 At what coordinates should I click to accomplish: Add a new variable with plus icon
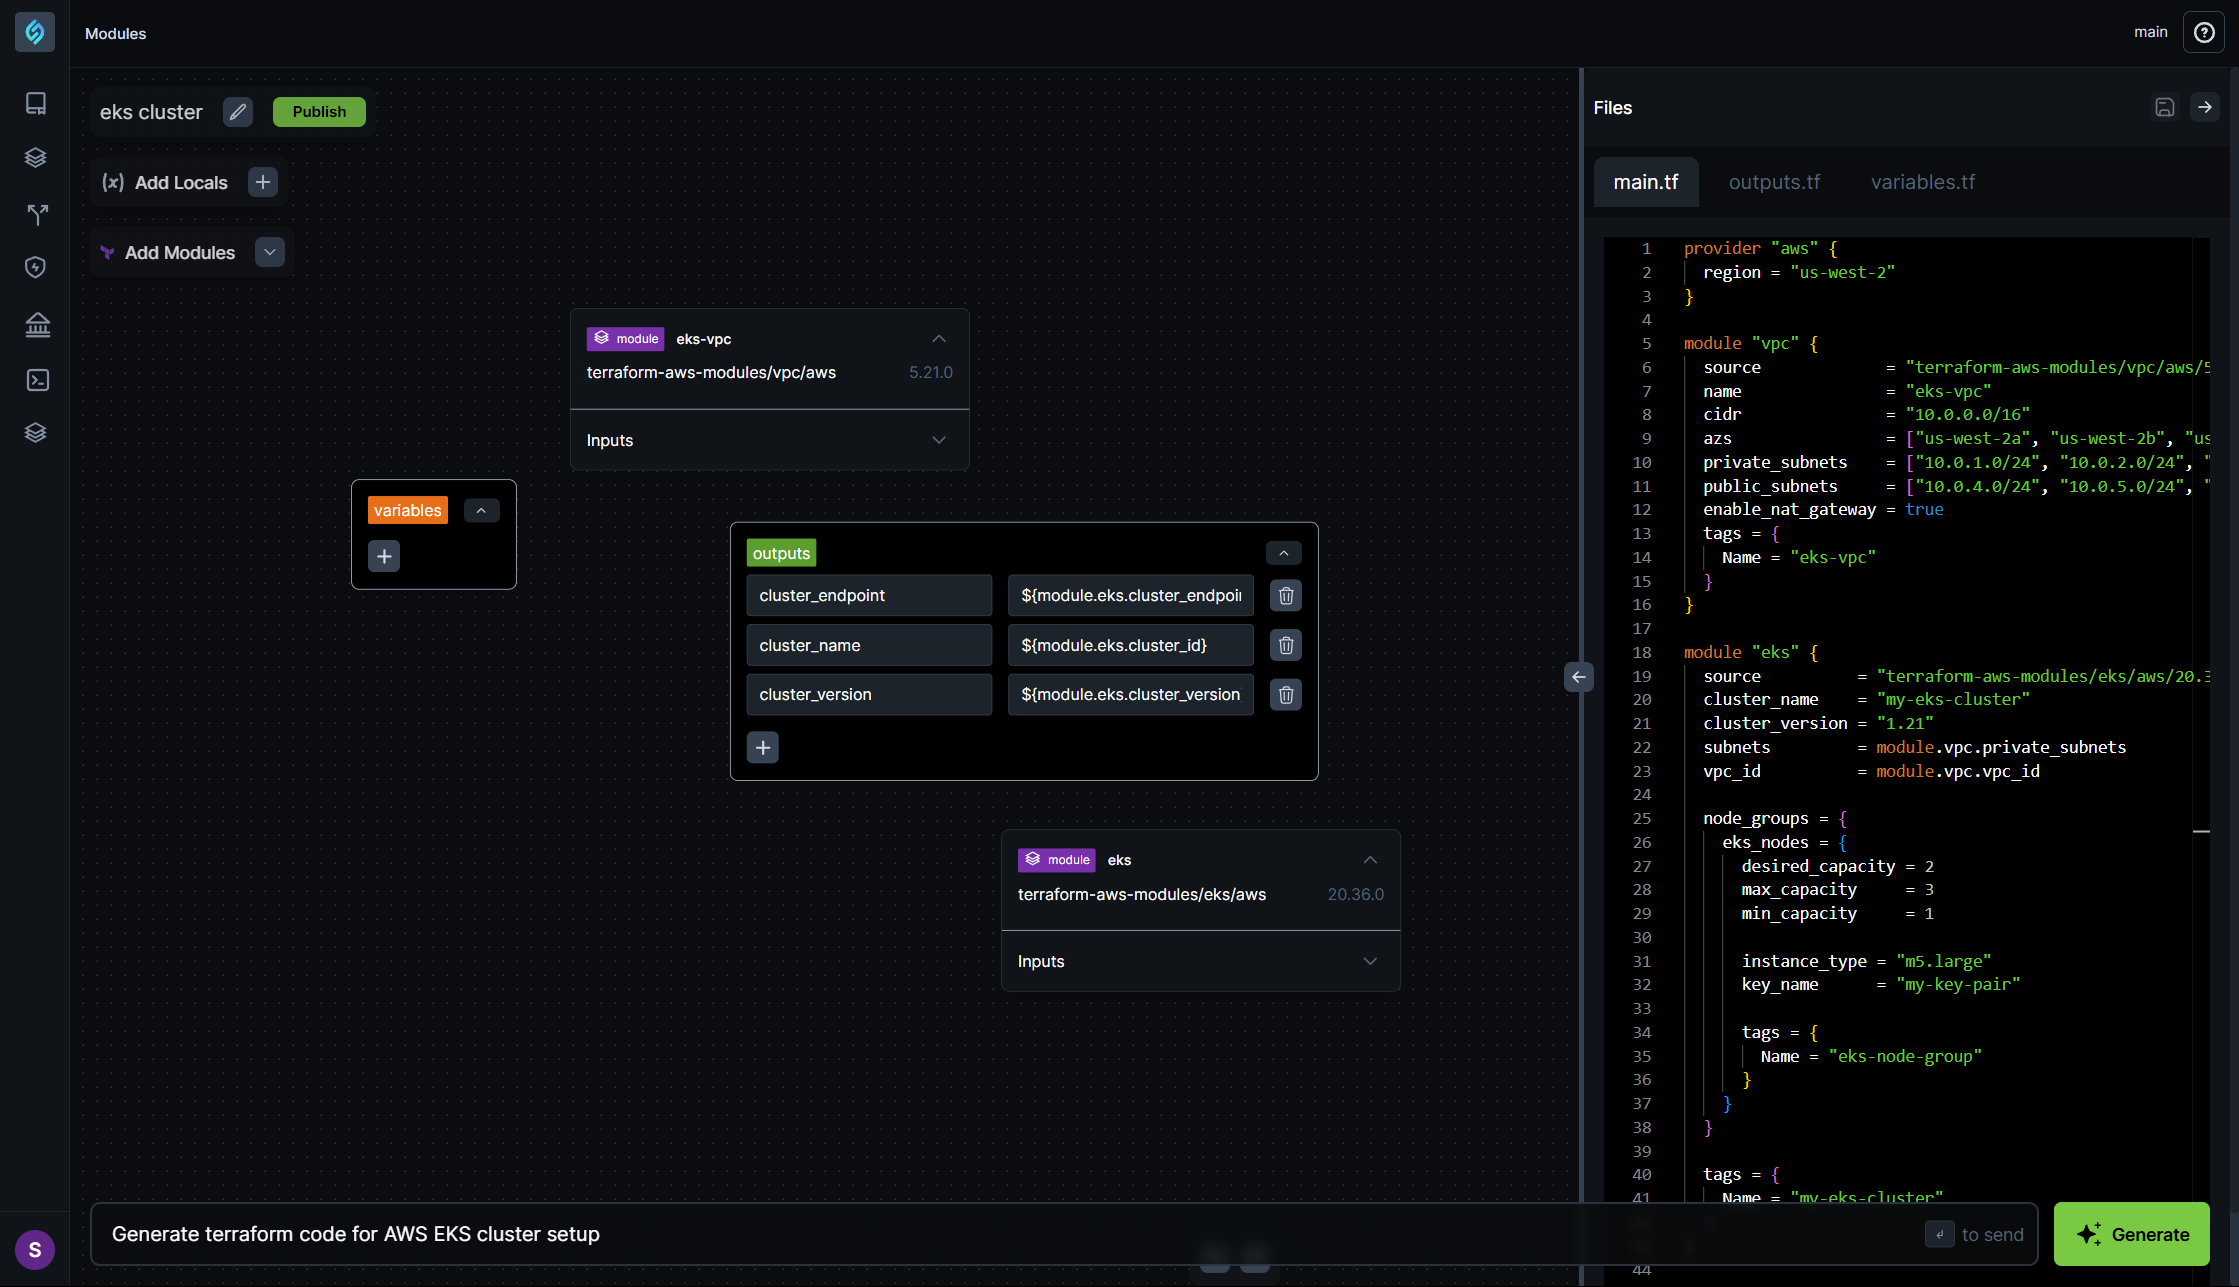coord(384,556)
